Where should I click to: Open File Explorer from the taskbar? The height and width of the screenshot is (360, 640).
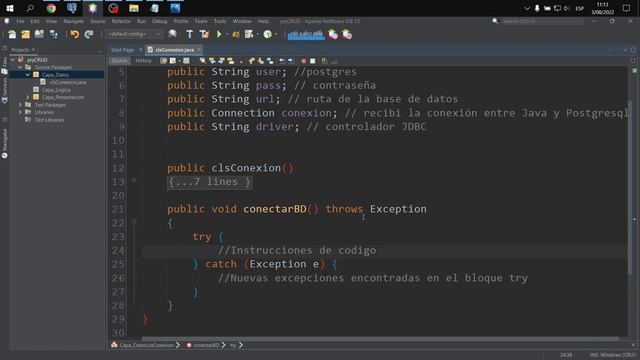point(134,8)
